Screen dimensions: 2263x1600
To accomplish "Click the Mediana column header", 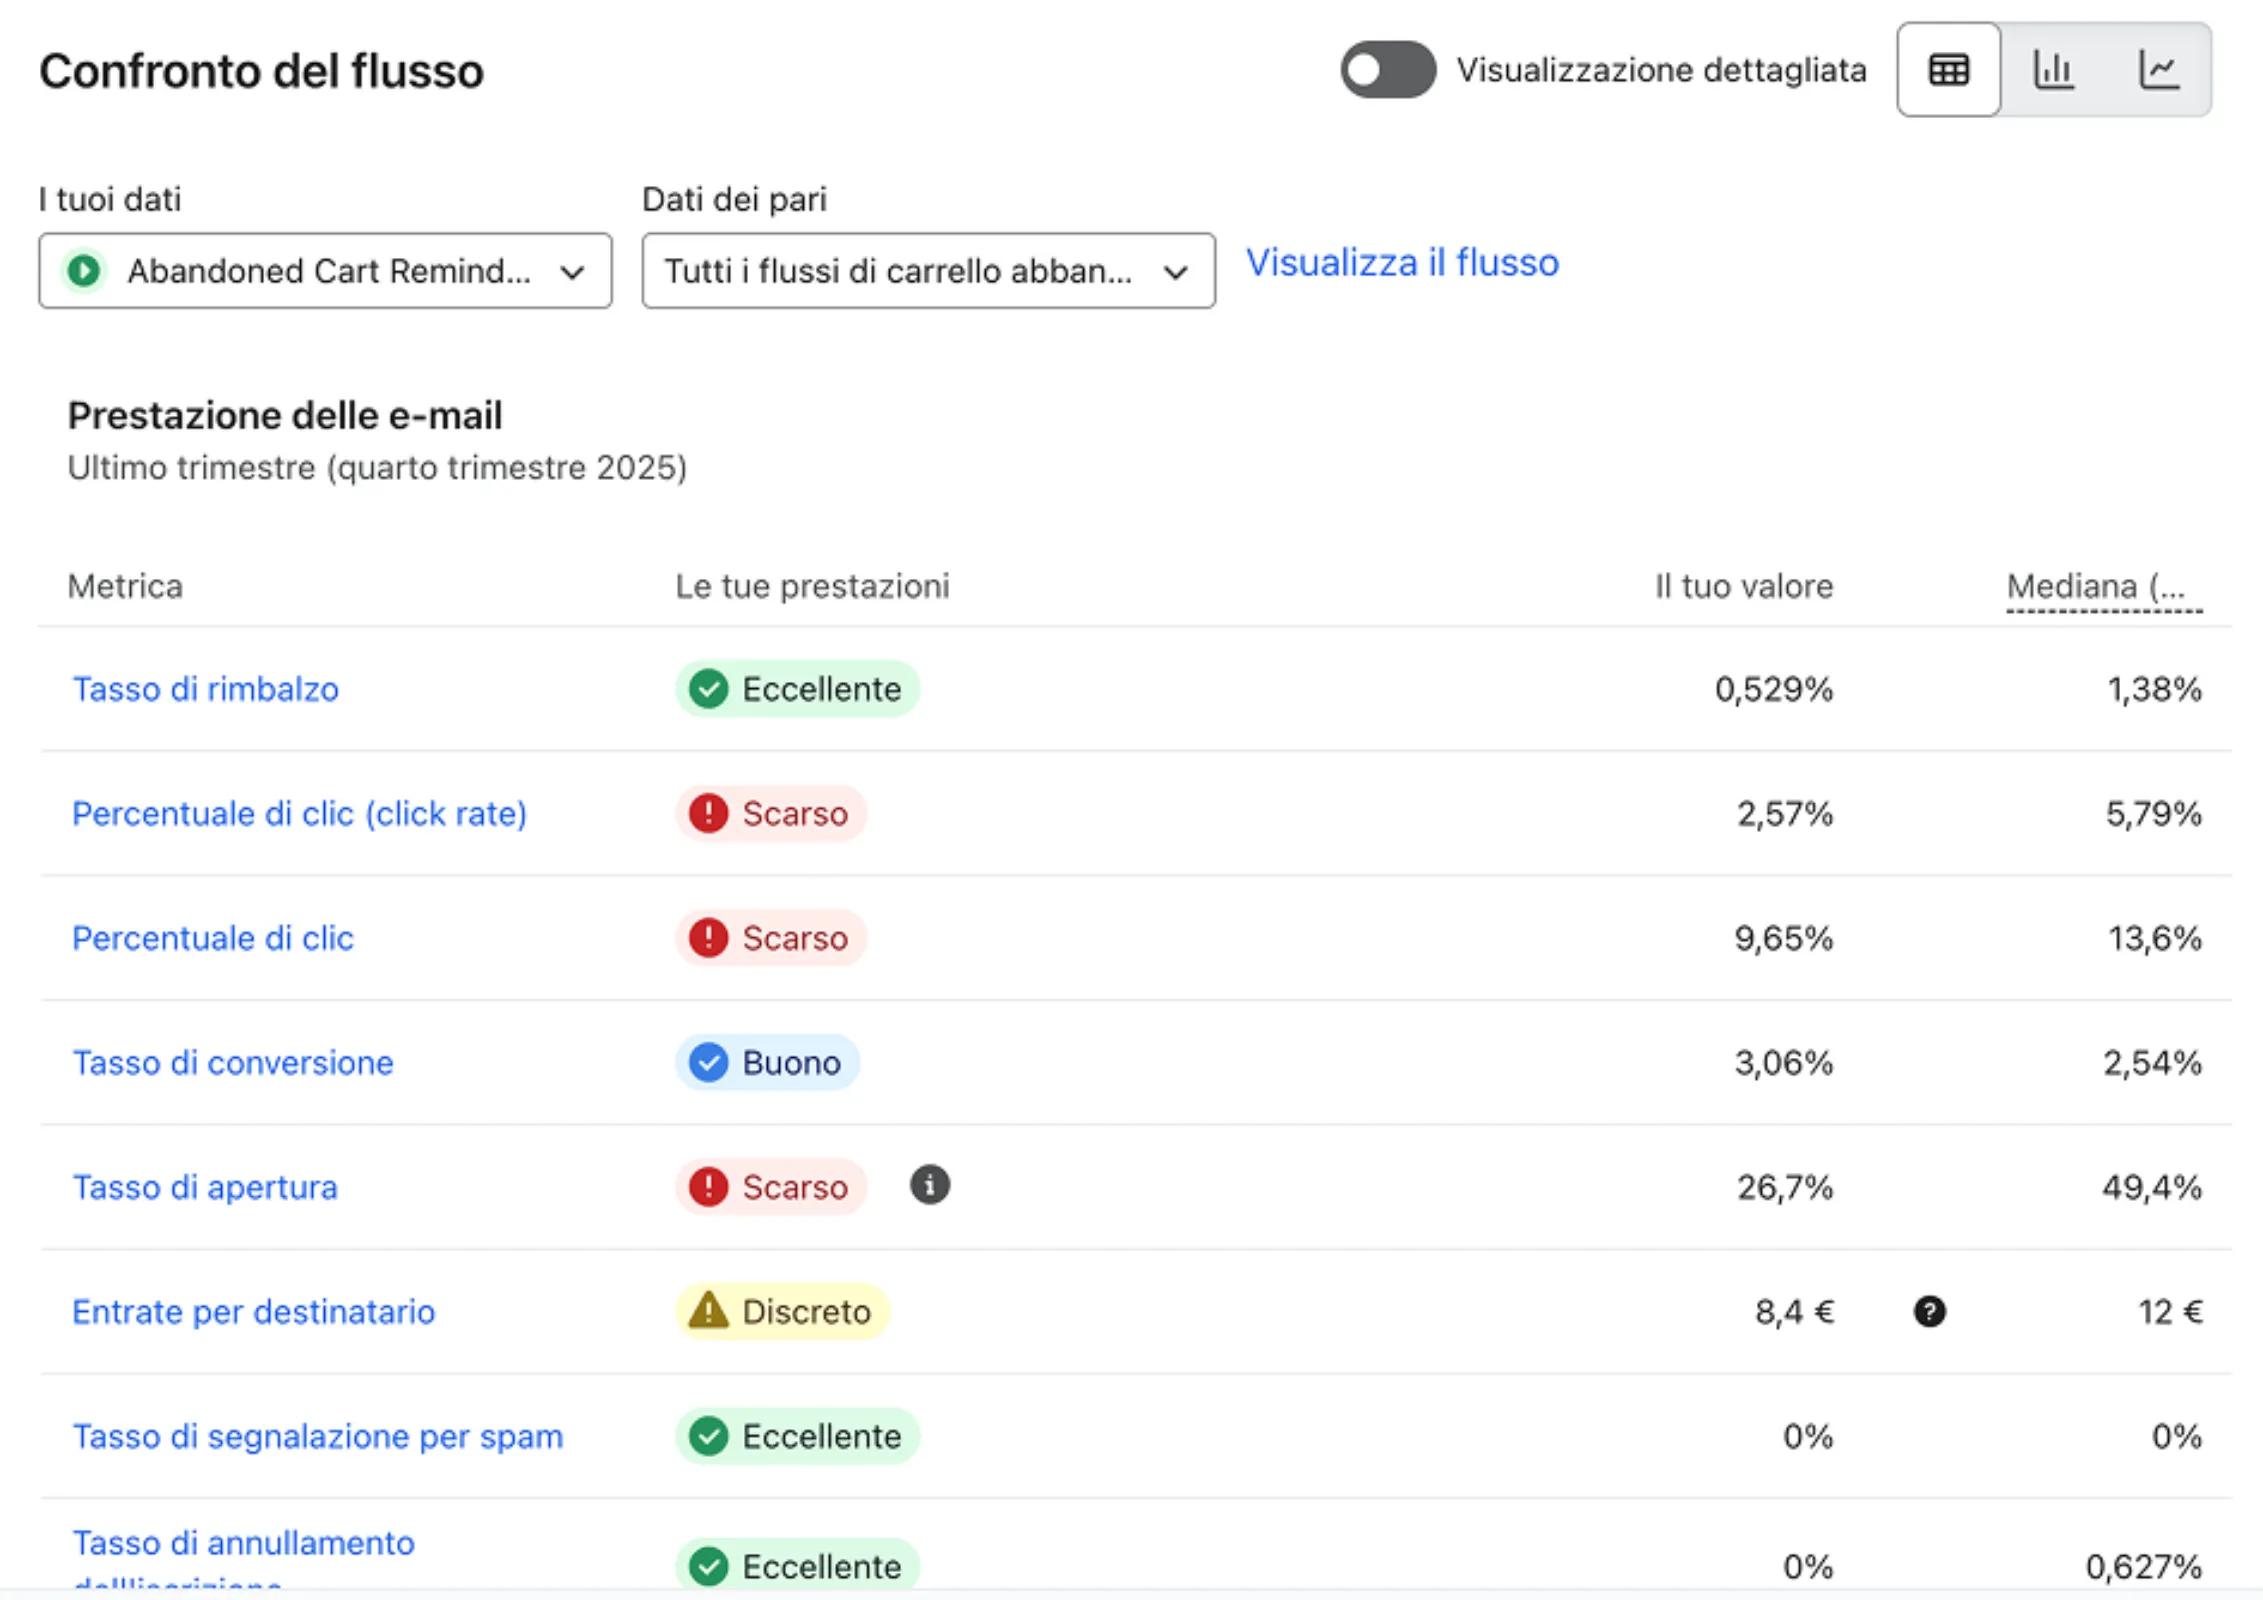I will pyautogui.click(x=2103, y=587).
